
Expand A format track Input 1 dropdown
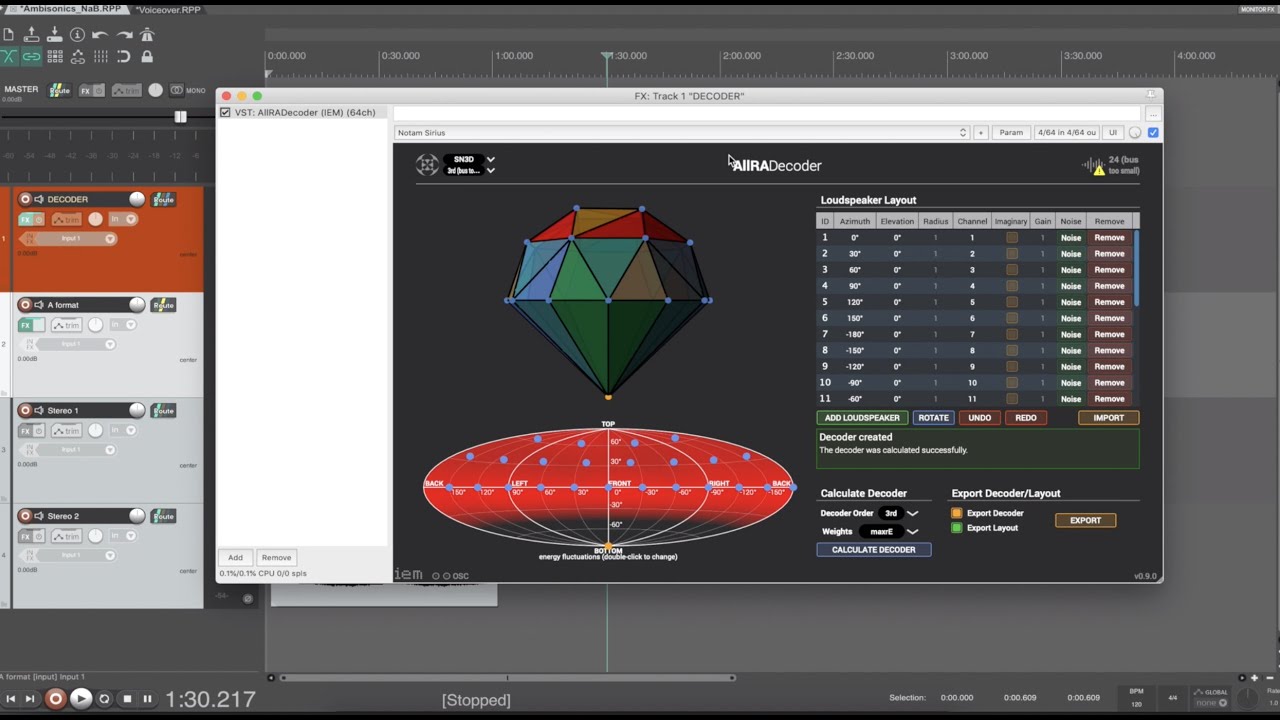[110, 344]
